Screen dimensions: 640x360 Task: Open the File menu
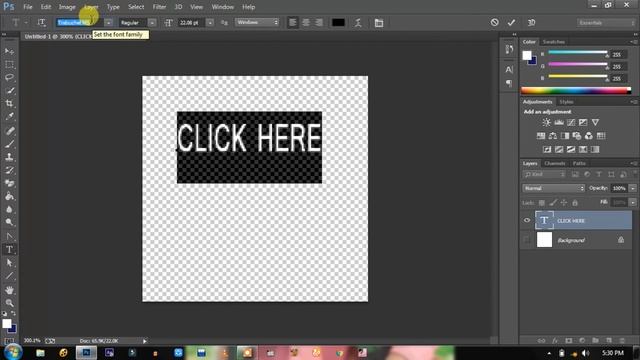28,7
